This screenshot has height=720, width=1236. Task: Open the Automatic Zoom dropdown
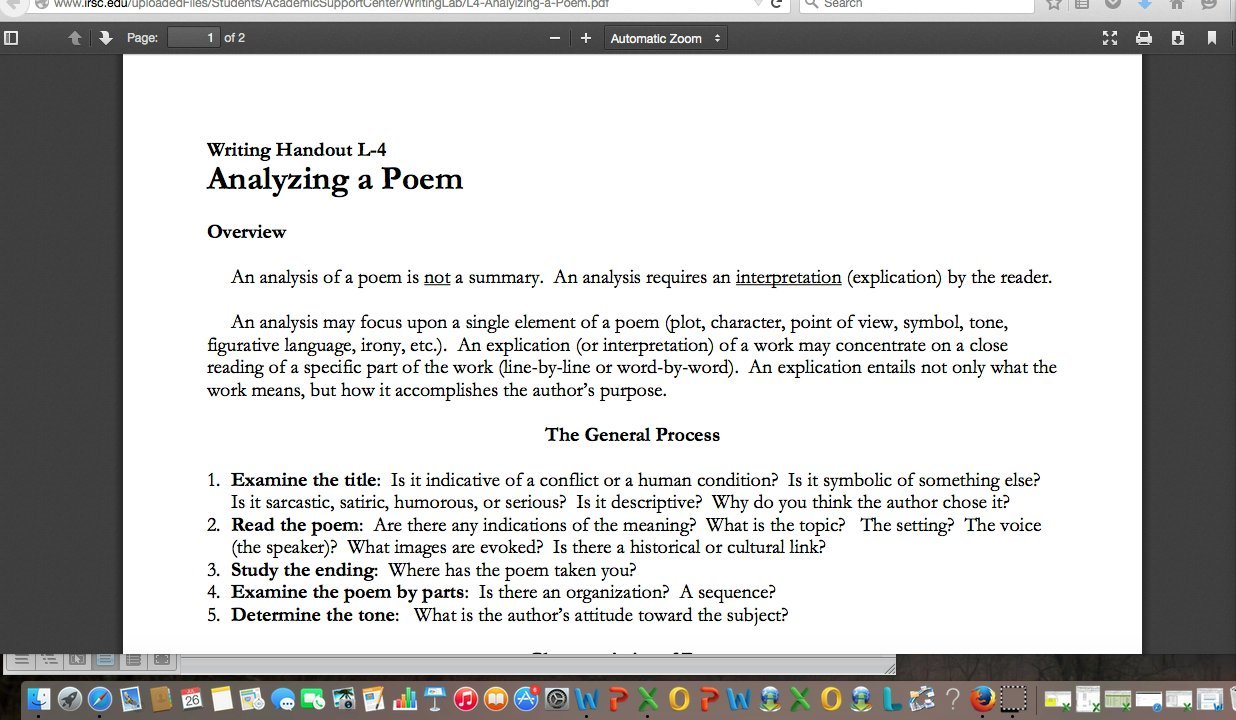665,38
